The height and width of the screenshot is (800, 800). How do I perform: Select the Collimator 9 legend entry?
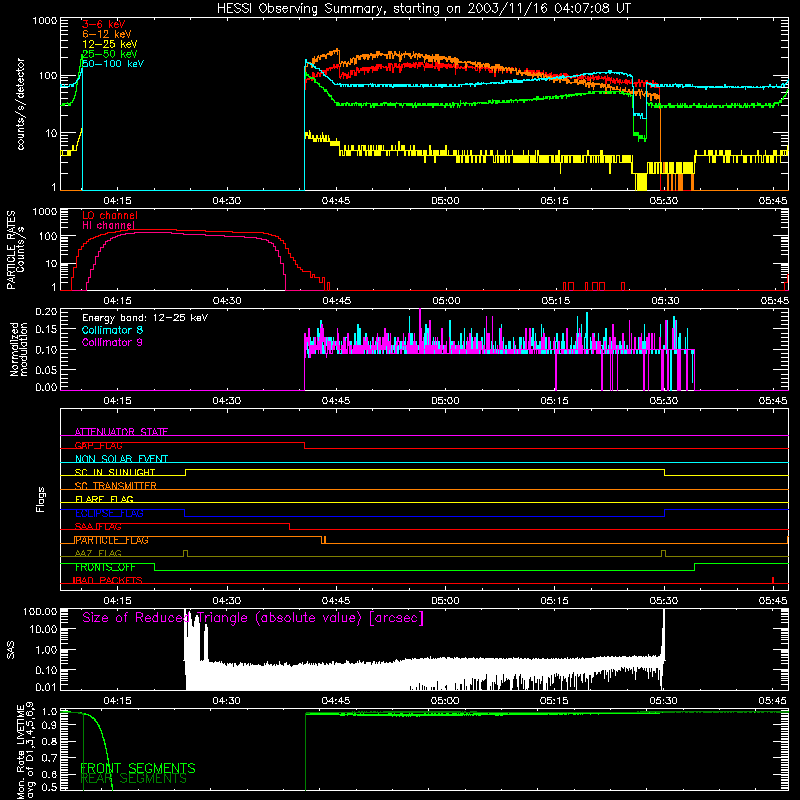(112, 342)
